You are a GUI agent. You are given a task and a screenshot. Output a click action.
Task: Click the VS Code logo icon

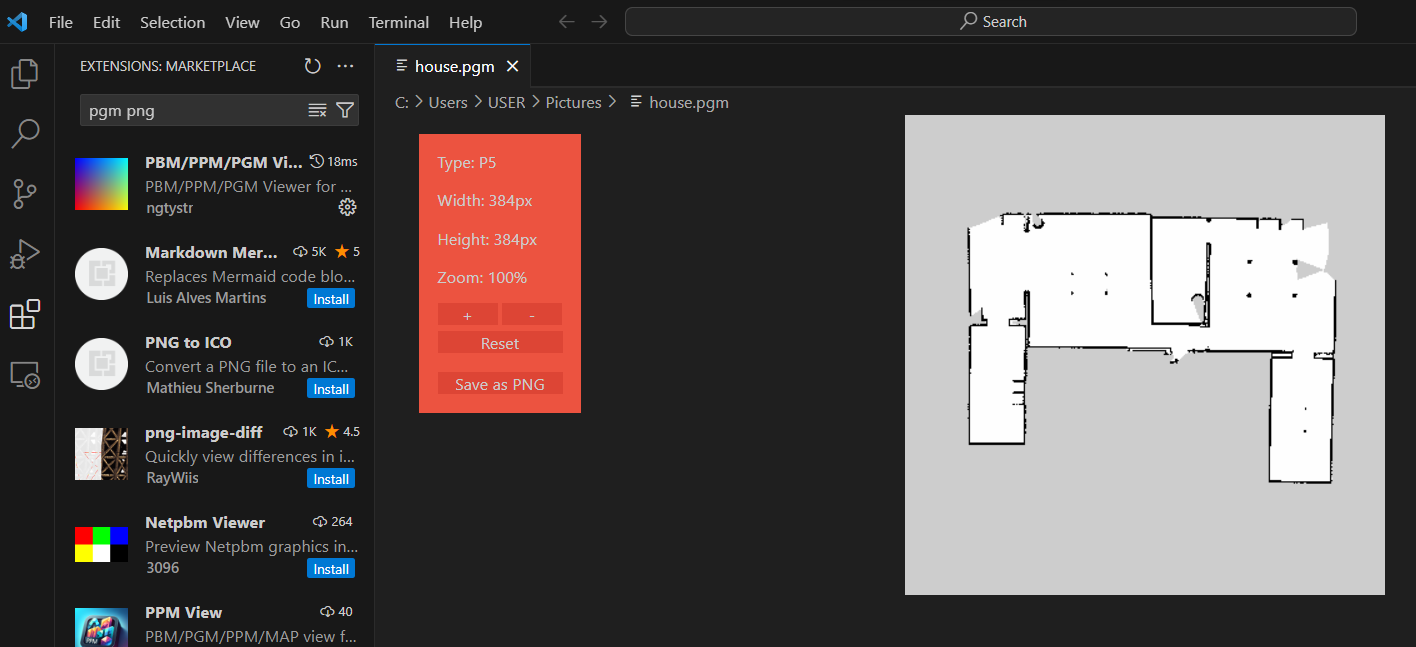click(x=17, y=21)
